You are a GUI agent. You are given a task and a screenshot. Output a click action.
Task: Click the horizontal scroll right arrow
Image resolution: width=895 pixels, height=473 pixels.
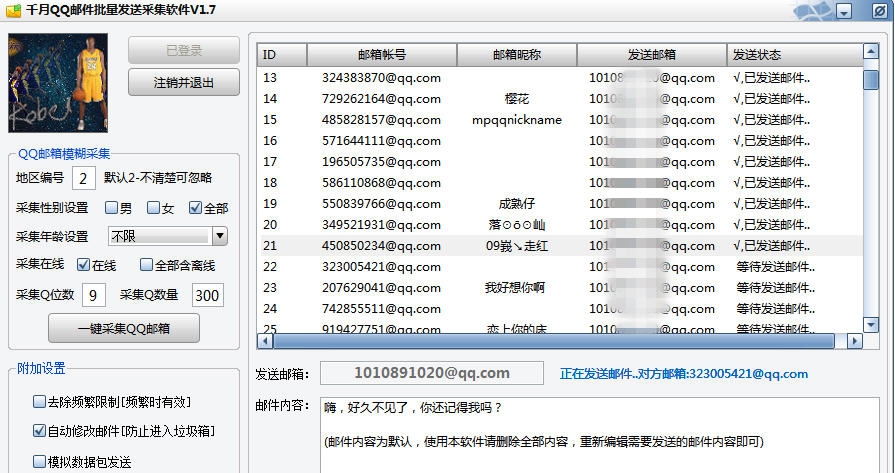point(854,341)
